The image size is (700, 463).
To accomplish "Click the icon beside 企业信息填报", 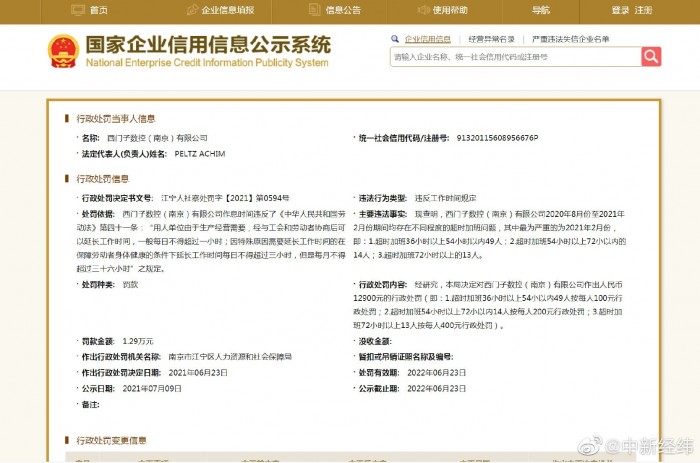I will [x=190, y=10].
